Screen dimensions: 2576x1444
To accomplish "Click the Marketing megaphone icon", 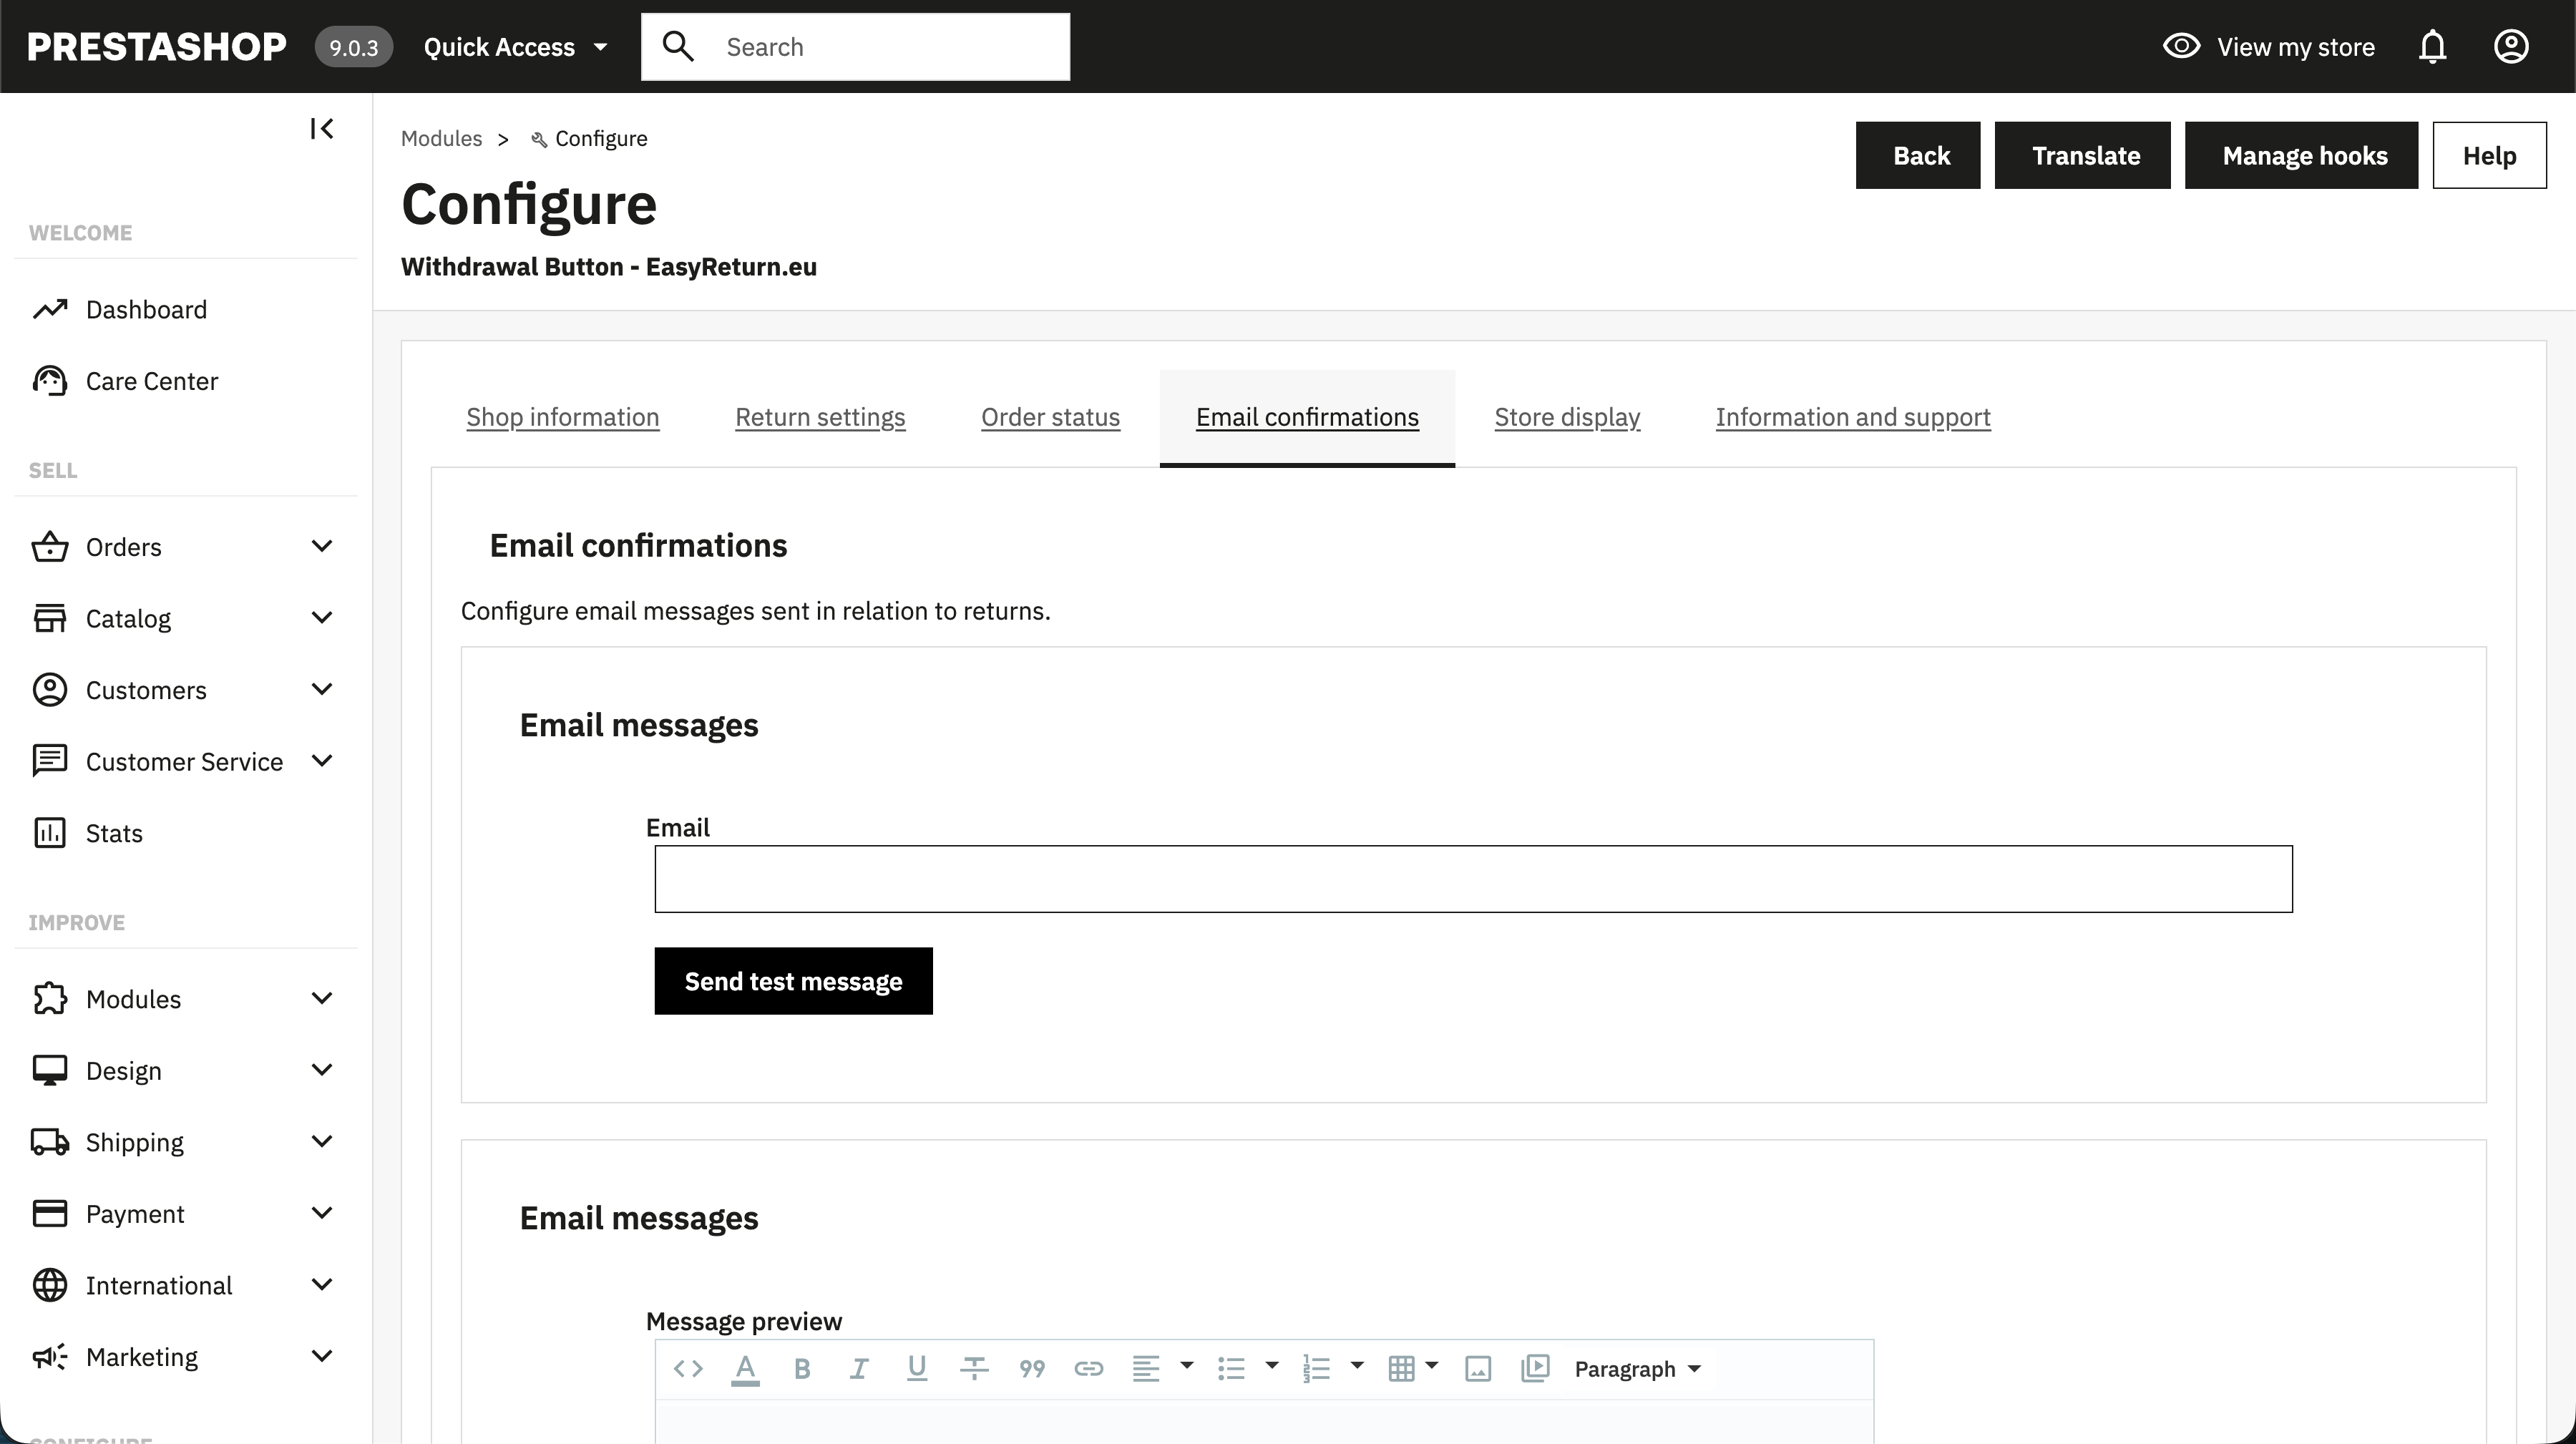I will pos(50,1356).
